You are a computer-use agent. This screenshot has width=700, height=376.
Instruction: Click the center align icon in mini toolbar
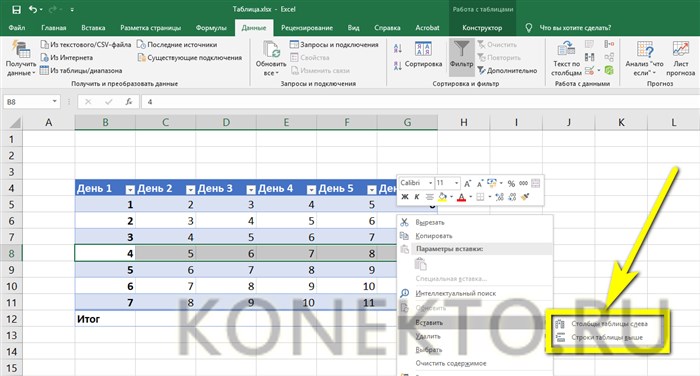(x=429, y=197)
